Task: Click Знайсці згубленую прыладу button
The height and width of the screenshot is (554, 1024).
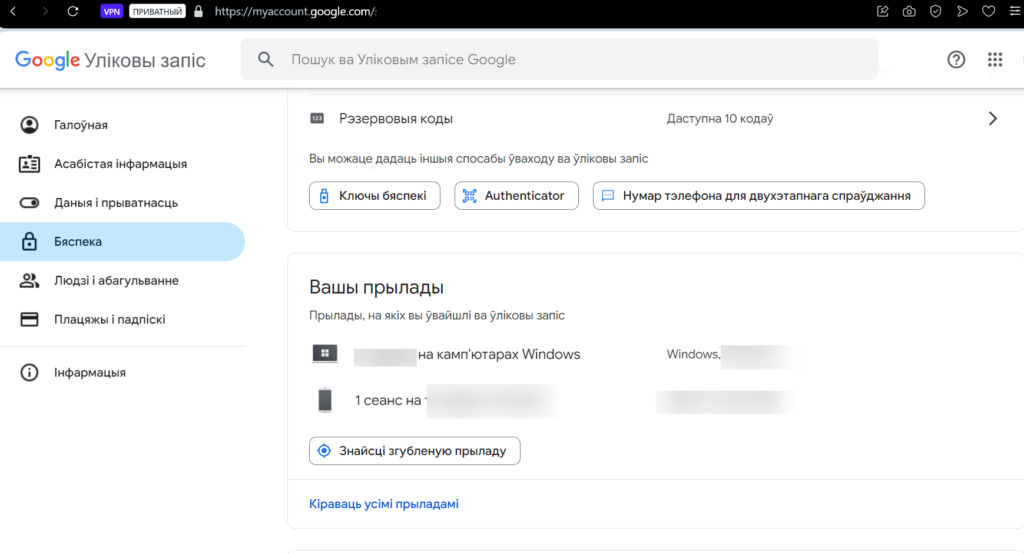Action: click(415, 451)
